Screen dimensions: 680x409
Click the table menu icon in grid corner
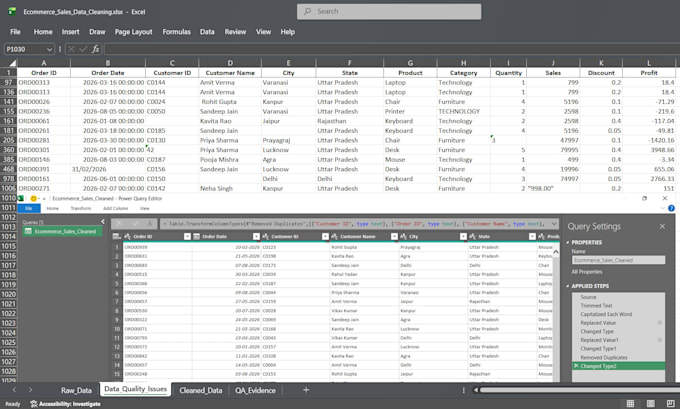coord(116,236)
